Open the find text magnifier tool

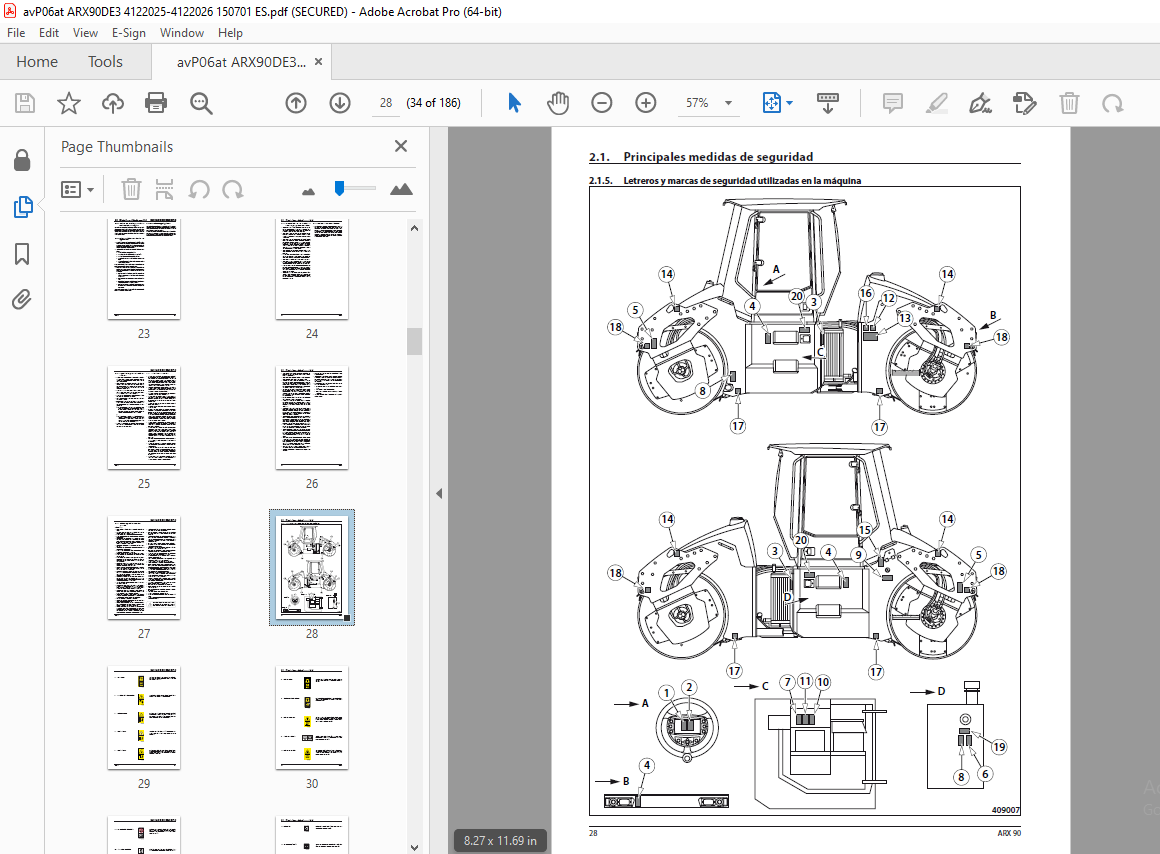(200, 103)
